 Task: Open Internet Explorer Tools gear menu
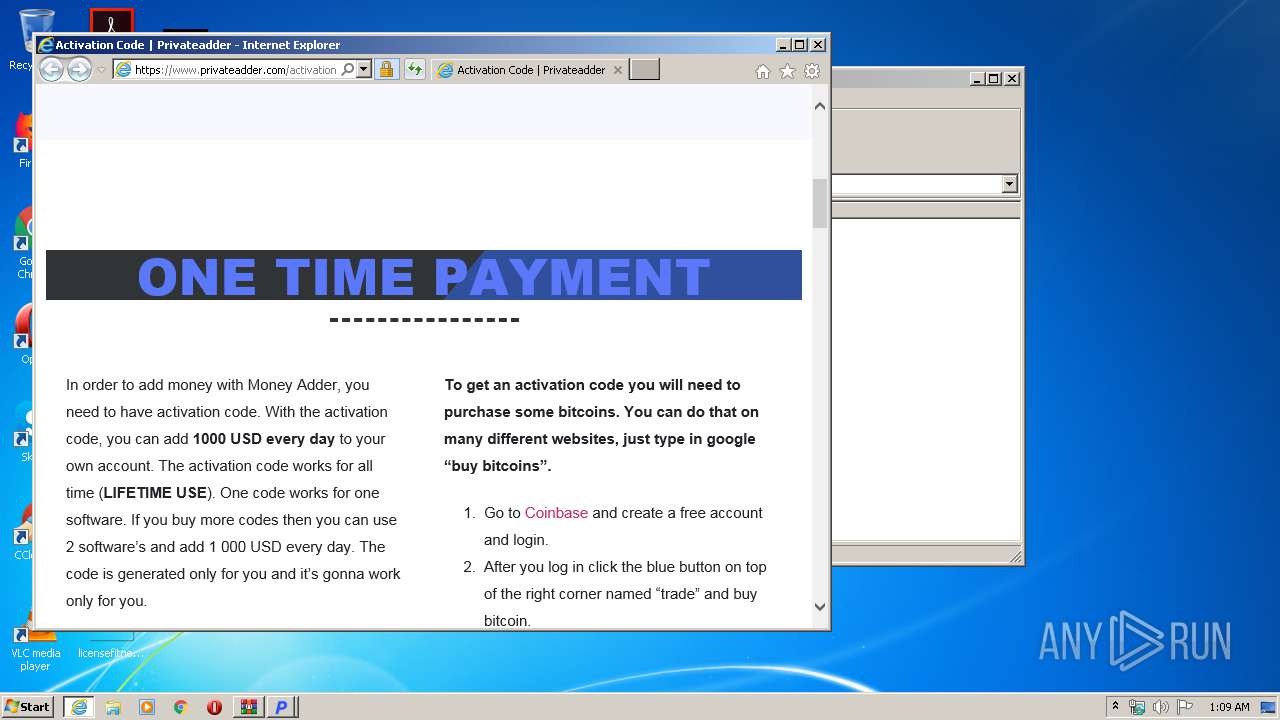(x=812, y=71)
